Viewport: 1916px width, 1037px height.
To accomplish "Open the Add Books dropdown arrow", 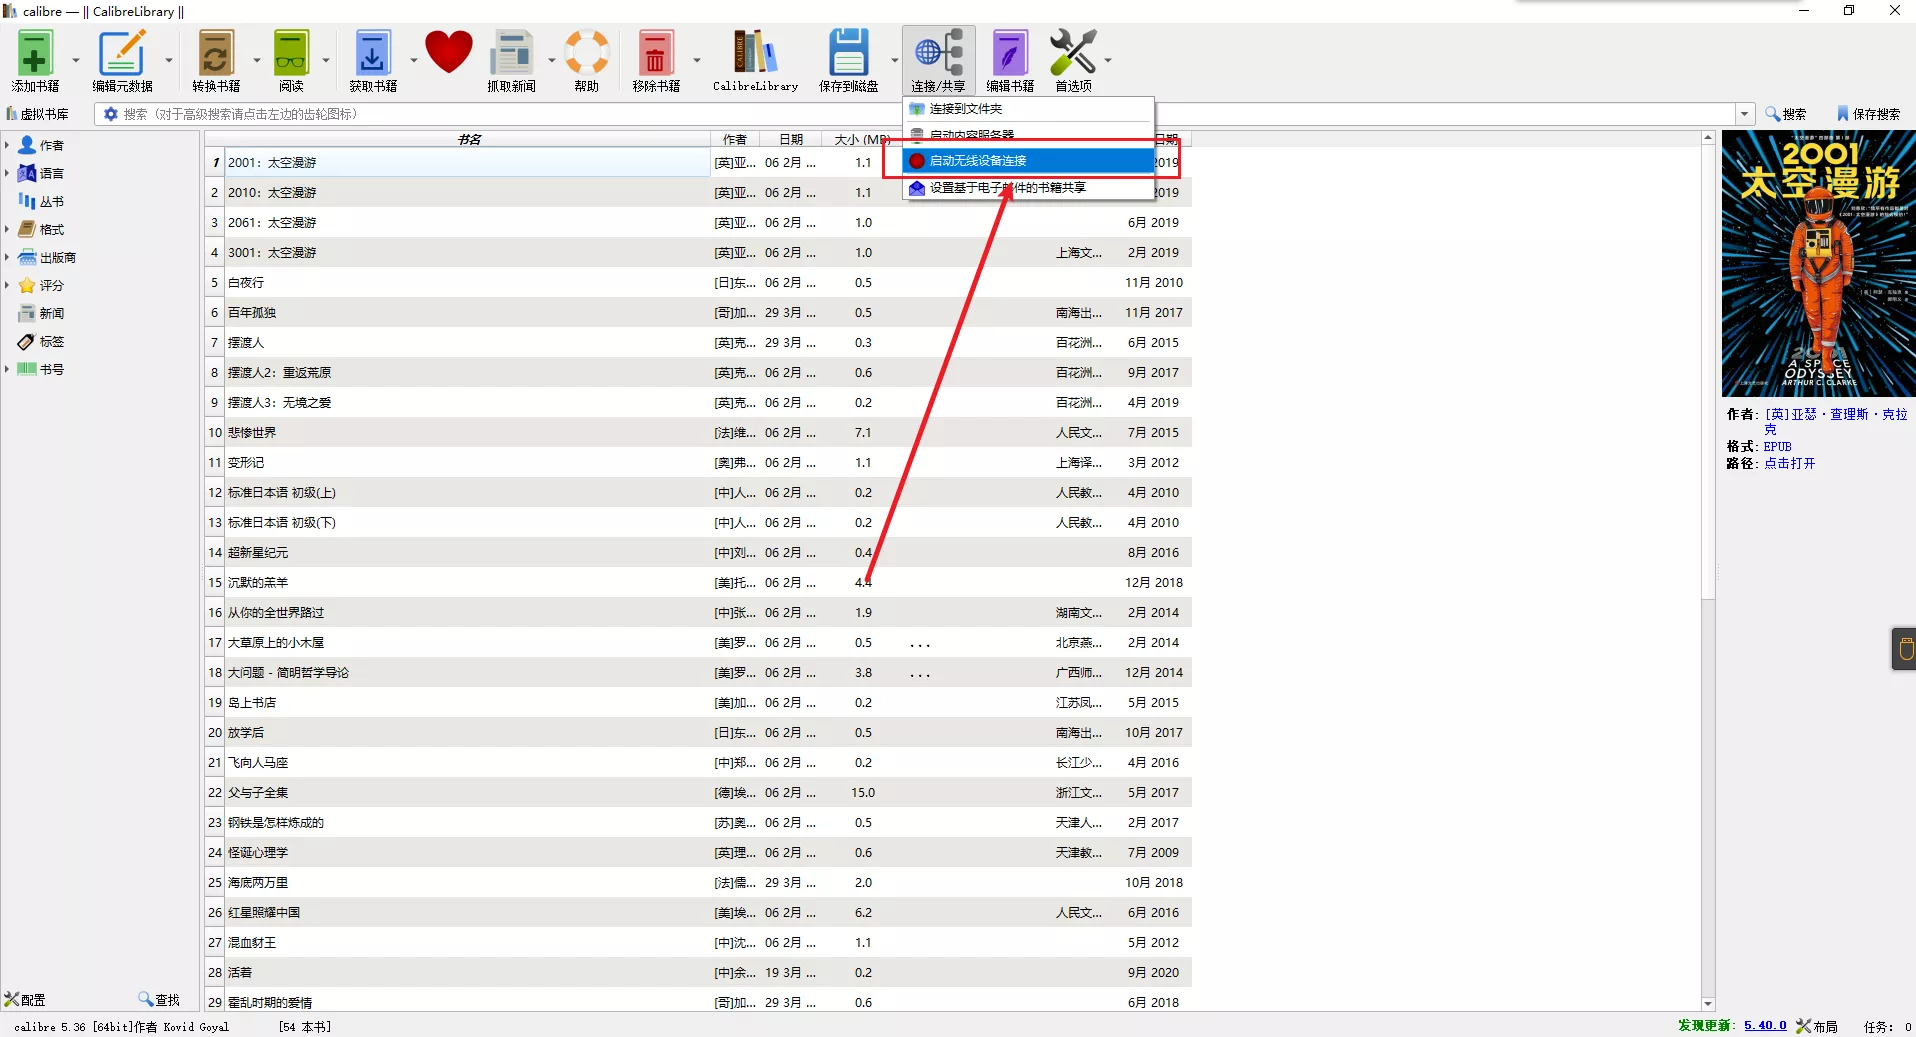I will pyautogui.click(x=76, y=60).
